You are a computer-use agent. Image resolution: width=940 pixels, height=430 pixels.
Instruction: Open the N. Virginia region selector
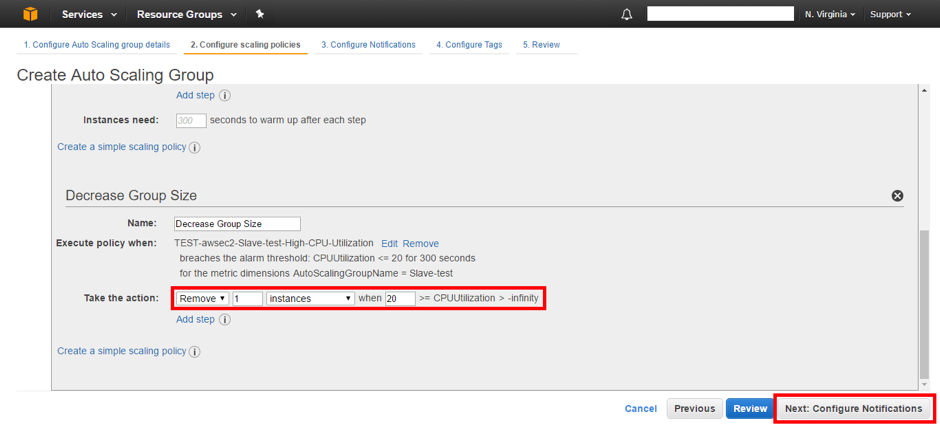tap(829, 14)
